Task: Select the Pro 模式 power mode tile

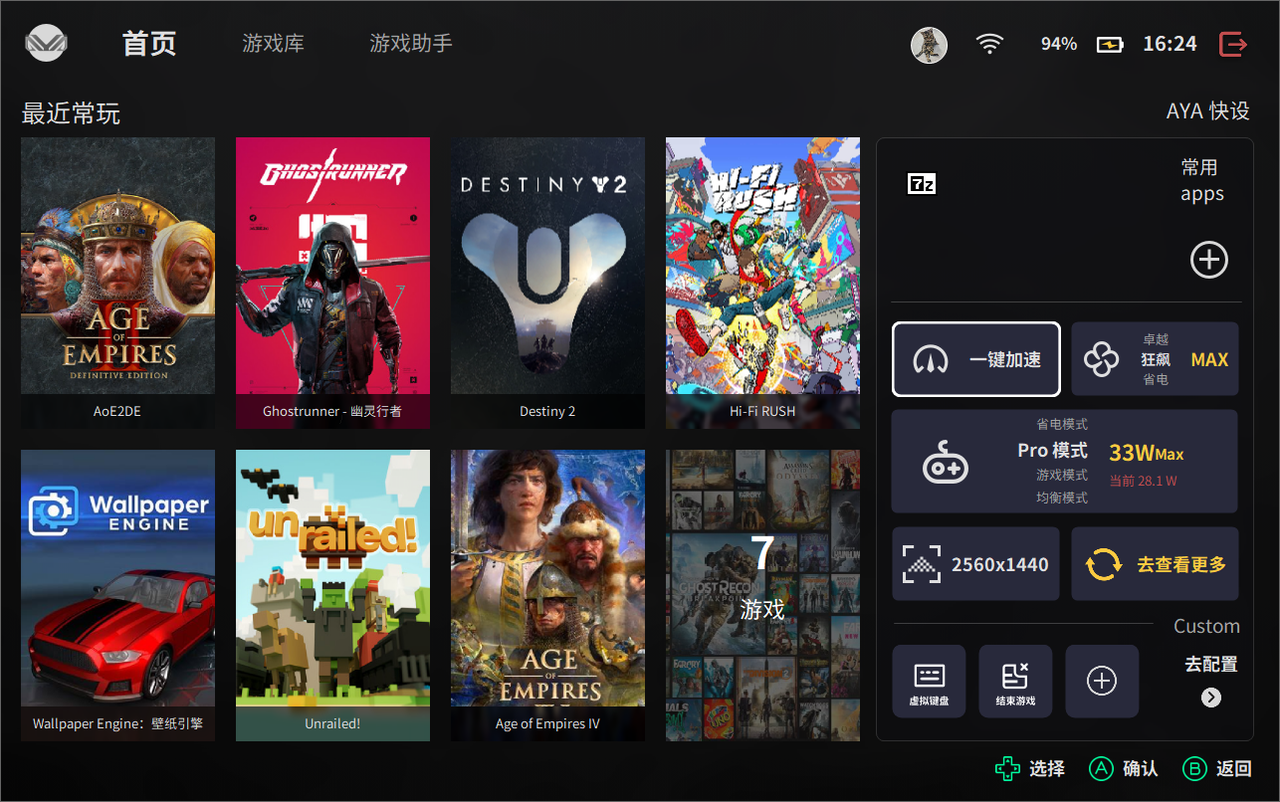Action: click(1065, 461)
